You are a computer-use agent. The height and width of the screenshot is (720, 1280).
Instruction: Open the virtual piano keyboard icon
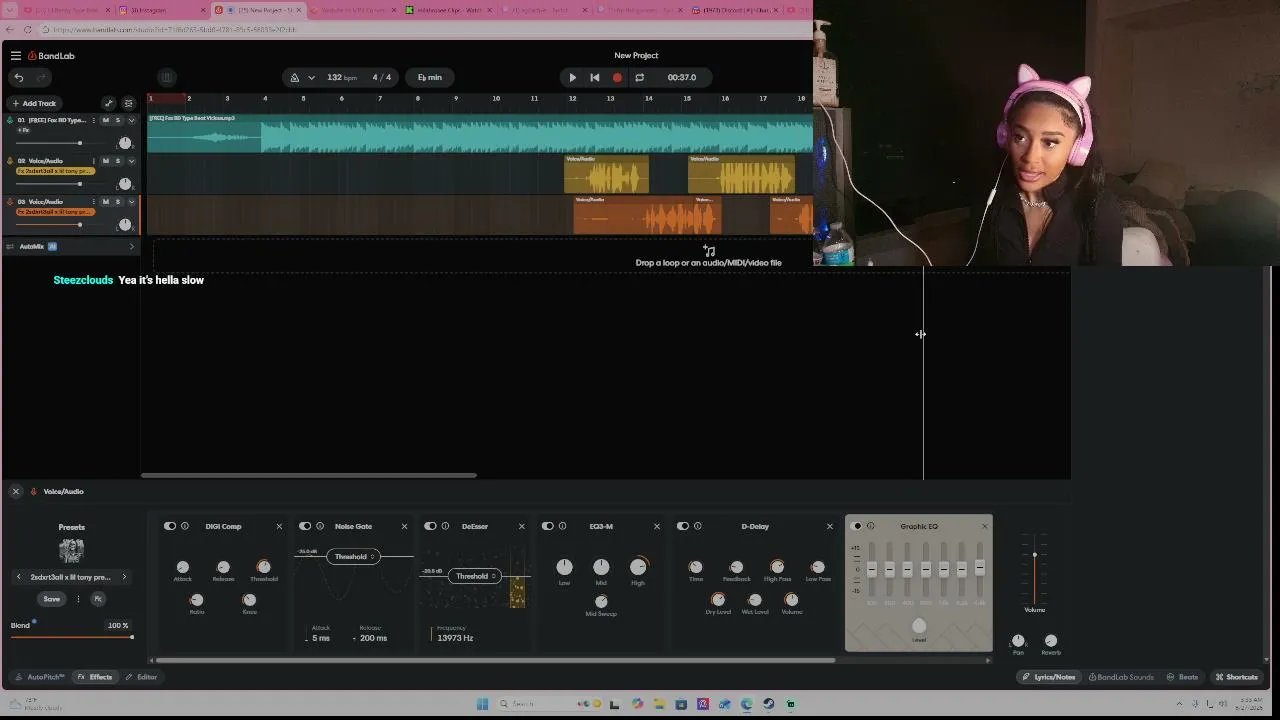coord(167,77)
